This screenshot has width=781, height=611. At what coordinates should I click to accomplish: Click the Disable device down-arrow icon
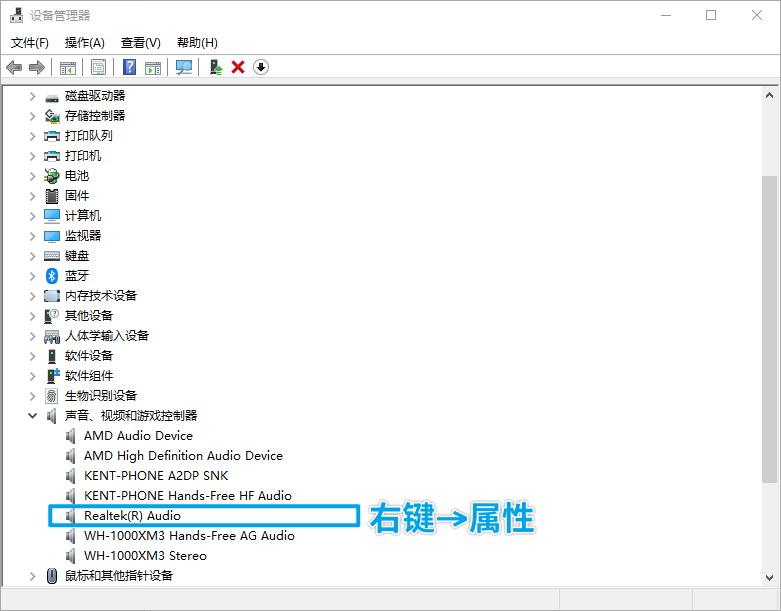[261, 67]
